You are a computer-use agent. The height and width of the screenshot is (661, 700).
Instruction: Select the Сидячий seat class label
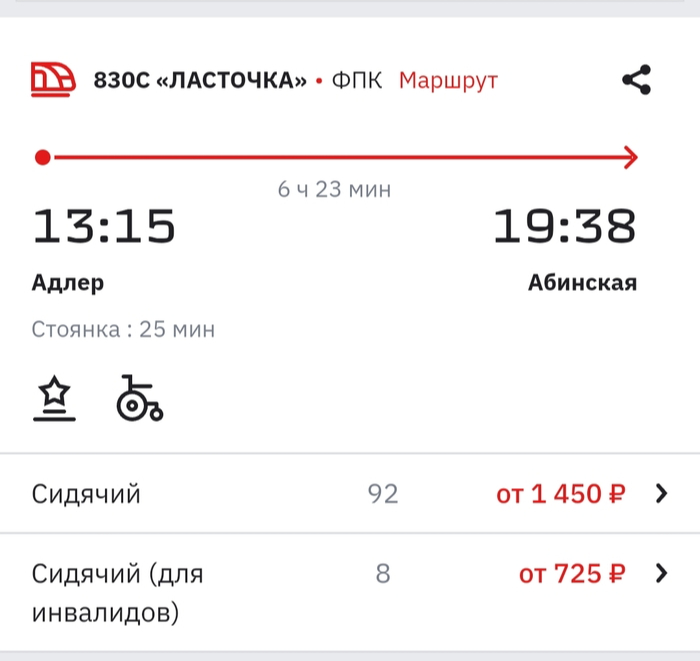86,493
